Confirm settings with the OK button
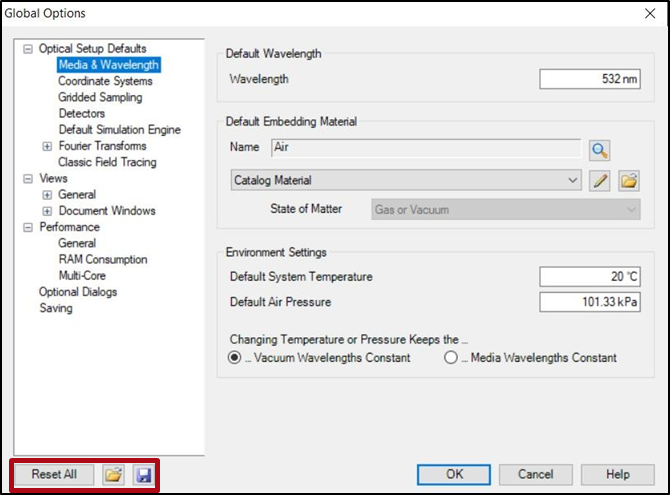The width and height of the screenshot is (670, 495). point(454,474)
